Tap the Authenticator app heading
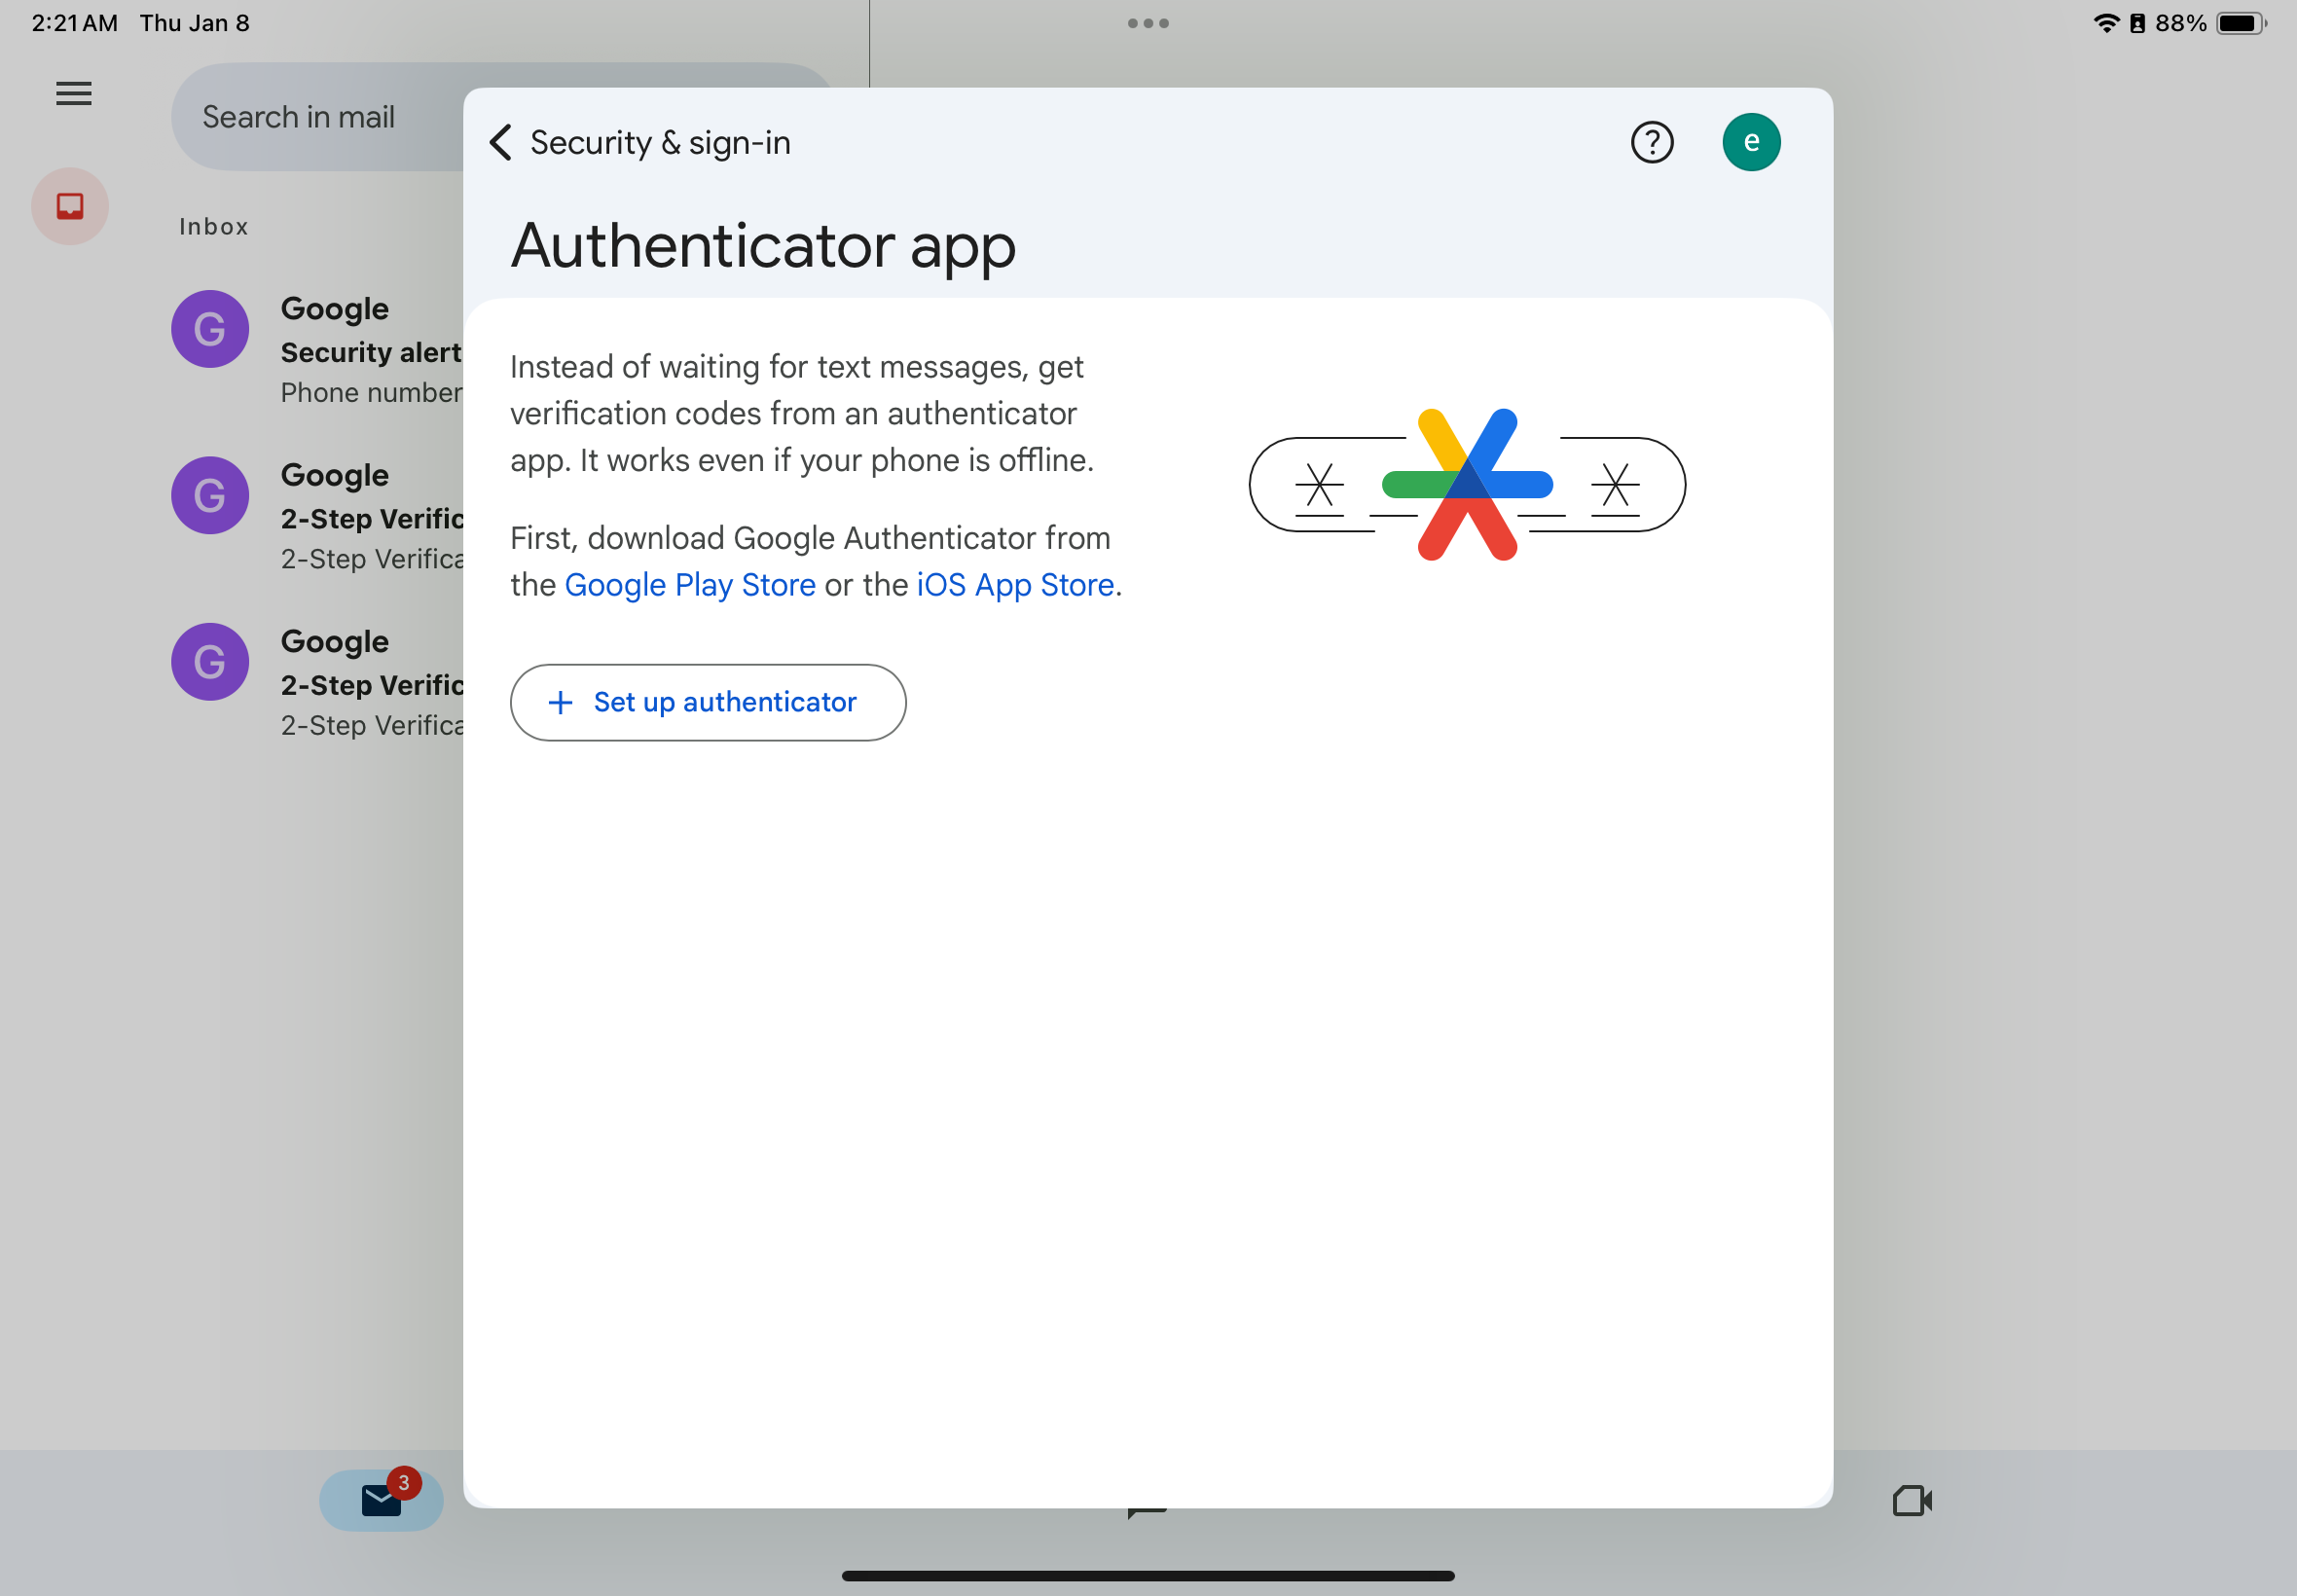Viewport: 2297px width, 1596px height. (763, 246)
